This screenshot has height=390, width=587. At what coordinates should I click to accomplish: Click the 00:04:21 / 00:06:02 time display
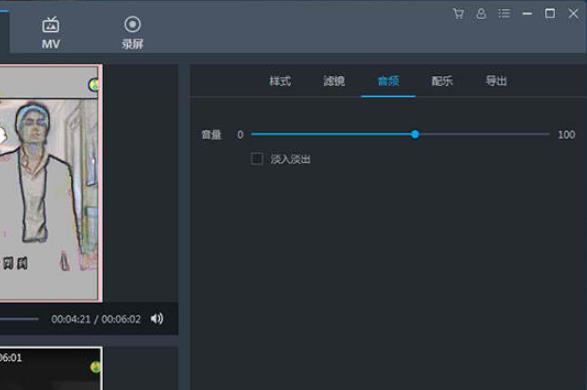click(96, 319)
